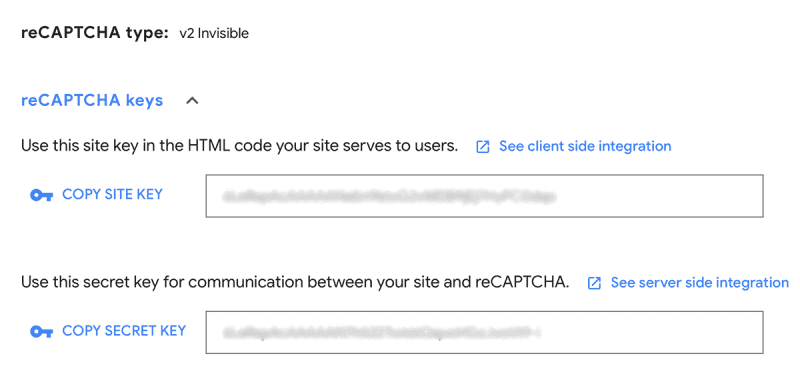Copy the secret key via COPY SECRET KEY
Image resolution: width=800 pixels, height=392 pixels.
[124, 331]
